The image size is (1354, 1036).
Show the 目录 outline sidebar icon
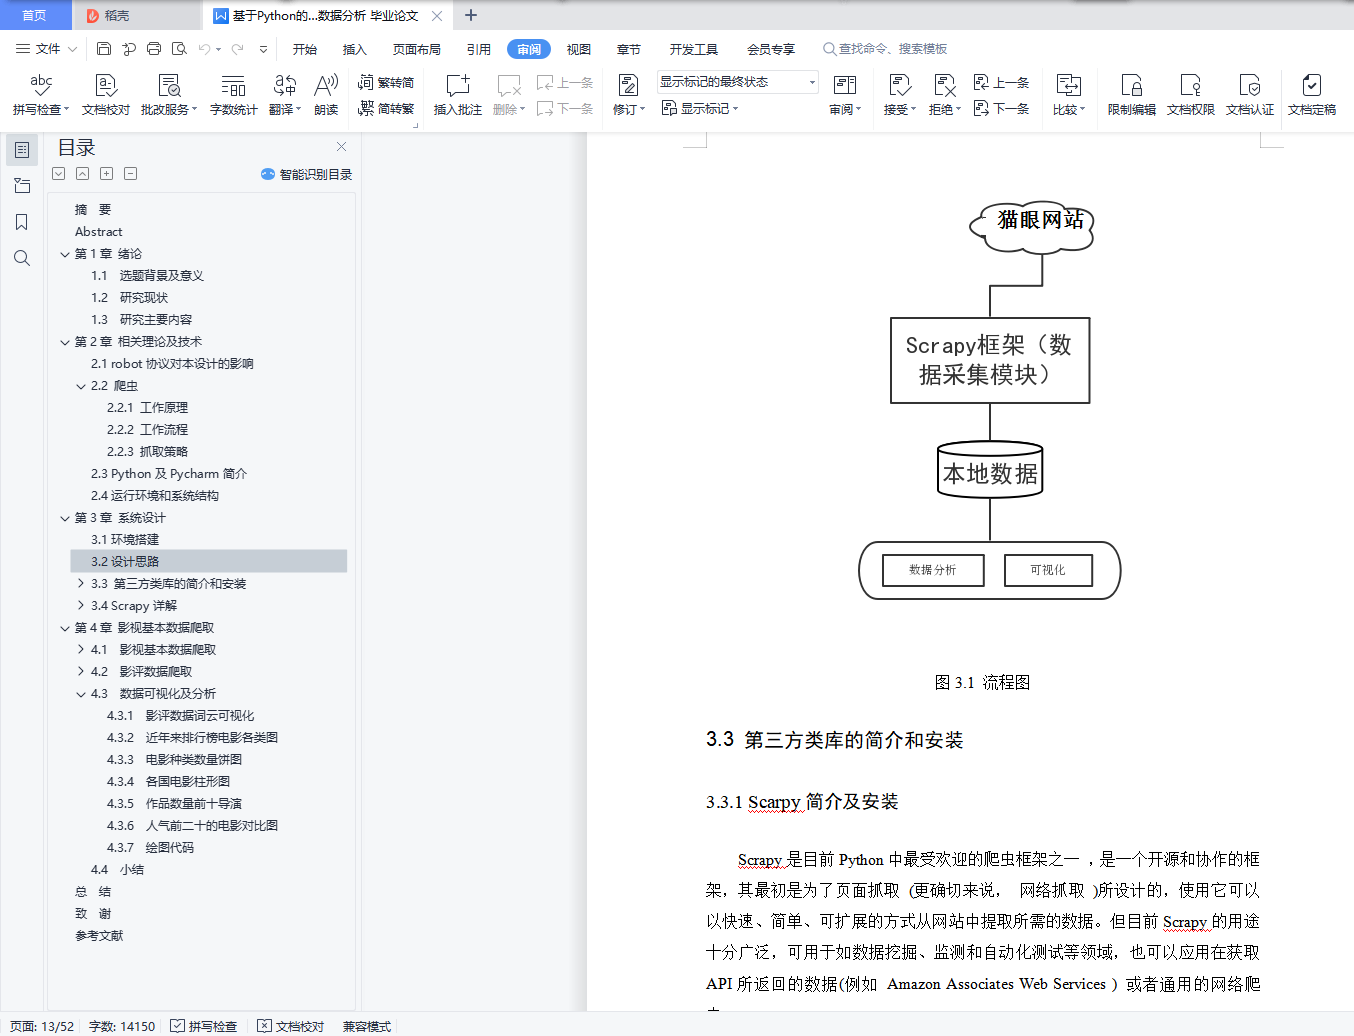pos(22,150)
